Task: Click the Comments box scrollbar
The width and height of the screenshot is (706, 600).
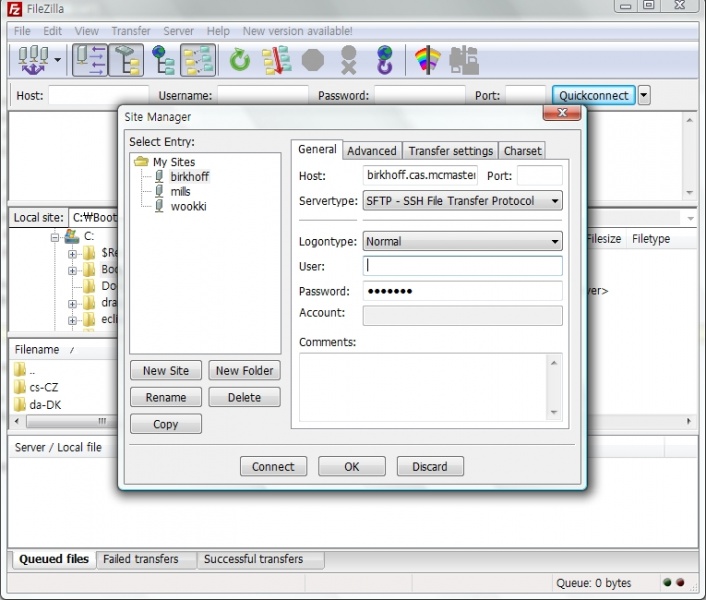Action: click(x=555, y=386)
